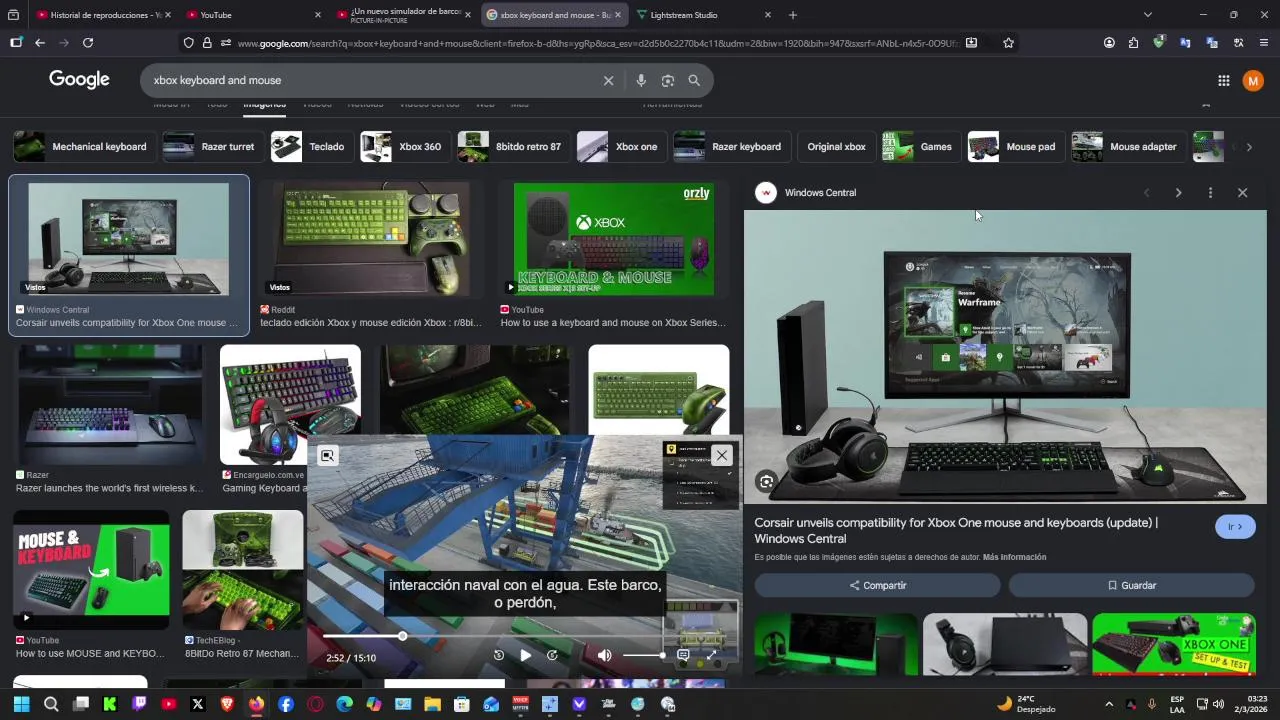Open the Razer wireless keyboard thumbnail

110,404
